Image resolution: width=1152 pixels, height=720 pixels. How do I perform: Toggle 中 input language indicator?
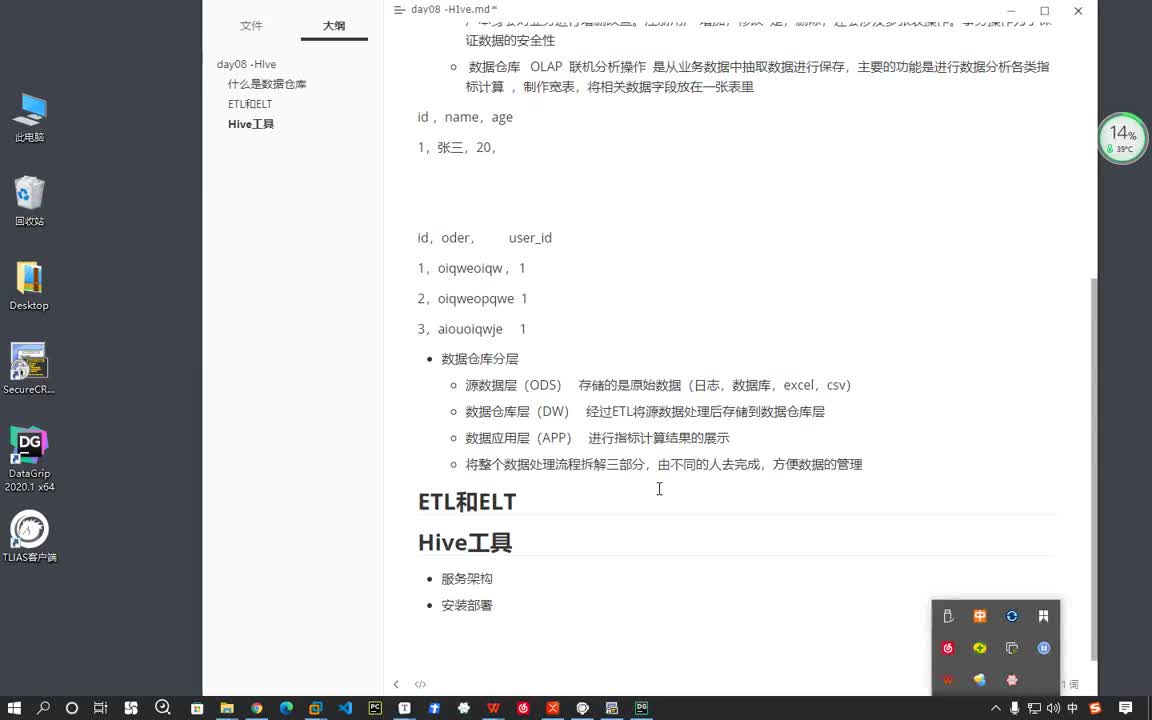click(x=1072, y=708)
